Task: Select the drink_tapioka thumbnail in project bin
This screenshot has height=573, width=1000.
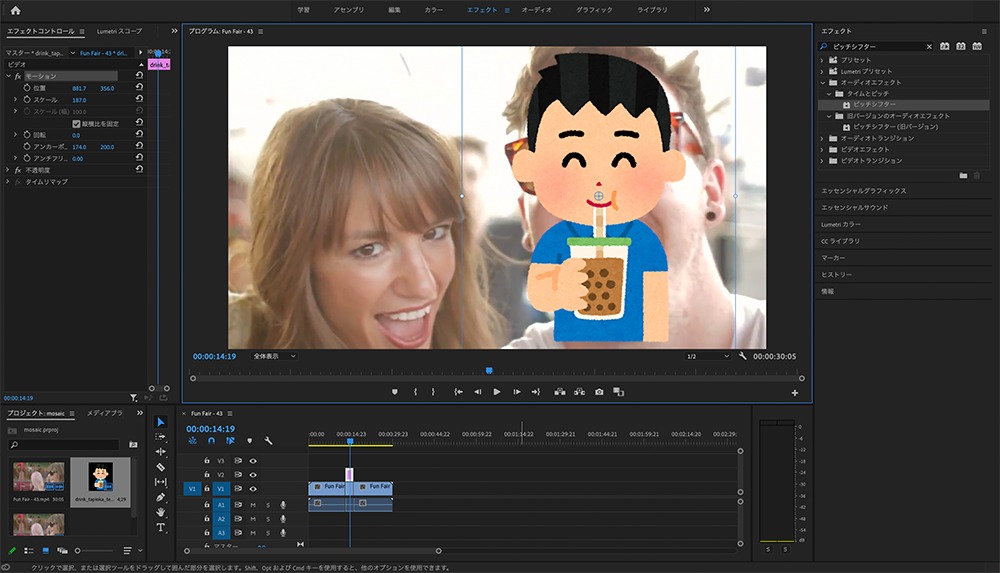Action: (100, 477)
